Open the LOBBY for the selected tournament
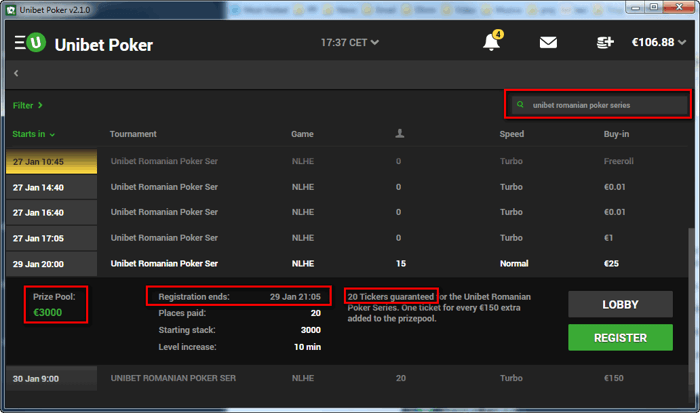This screenshot has height=413, width=700. 620,305
